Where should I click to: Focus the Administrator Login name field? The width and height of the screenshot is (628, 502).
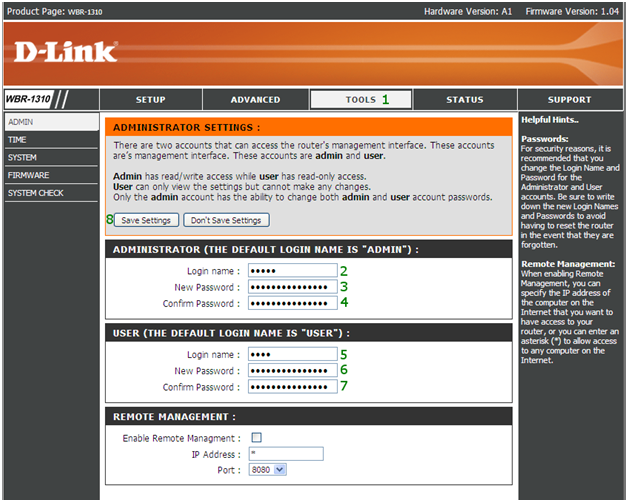pos(293,270)
